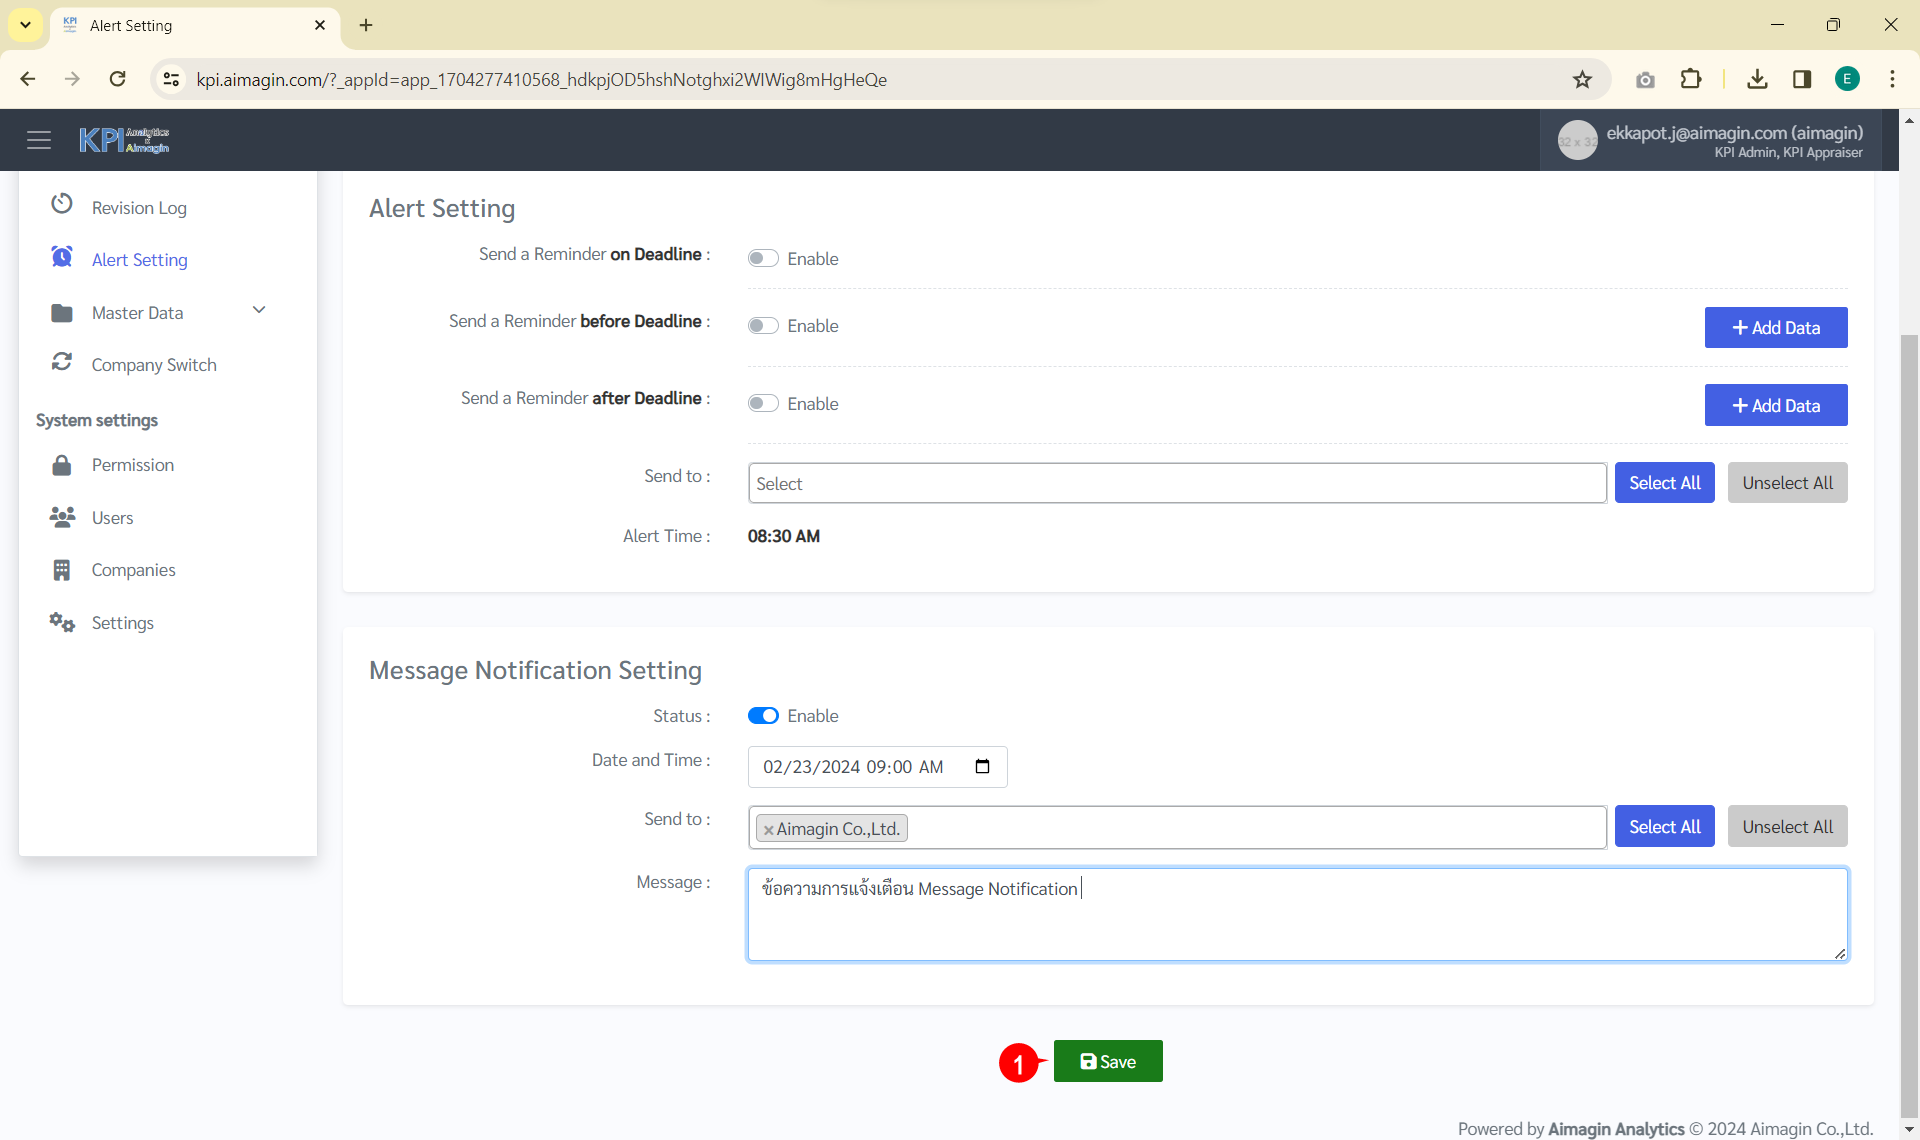Image resolution: width=1920 pixels, height=1140 pixels.
Task: Click the Settings gears icon
Action: point(62,622)
